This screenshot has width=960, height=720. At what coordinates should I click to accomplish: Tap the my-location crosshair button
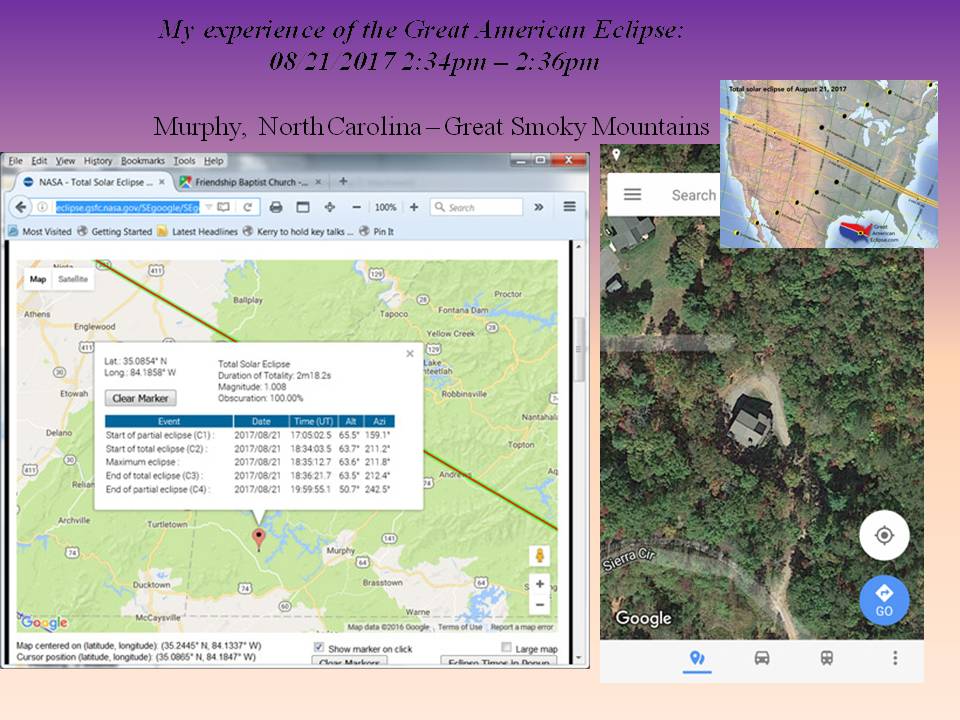click(x=884, y=535)
